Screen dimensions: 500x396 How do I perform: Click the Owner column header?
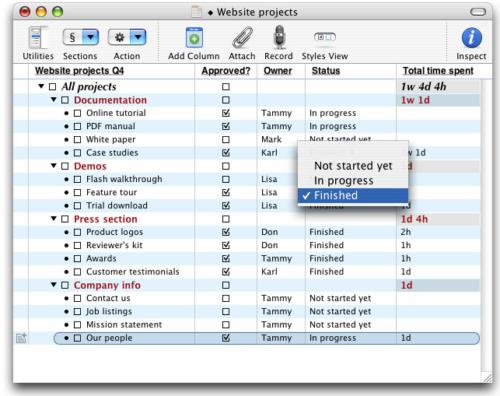278,71
